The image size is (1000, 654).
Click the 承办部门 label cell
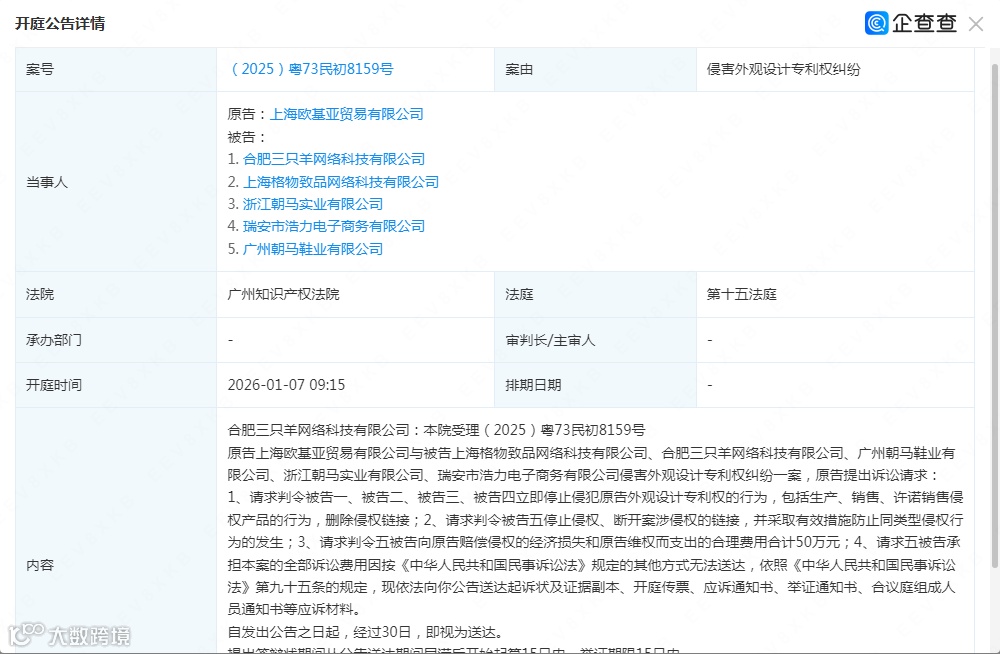click(116, 340)
